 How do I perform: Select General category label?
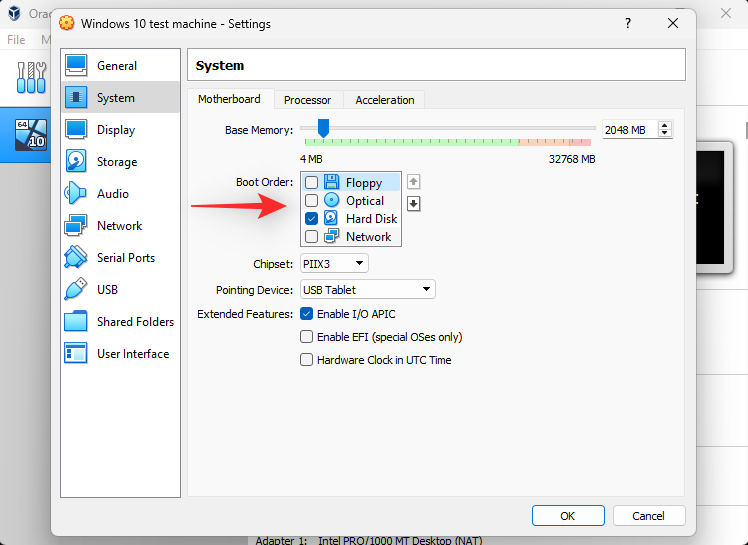pos(117,65)
